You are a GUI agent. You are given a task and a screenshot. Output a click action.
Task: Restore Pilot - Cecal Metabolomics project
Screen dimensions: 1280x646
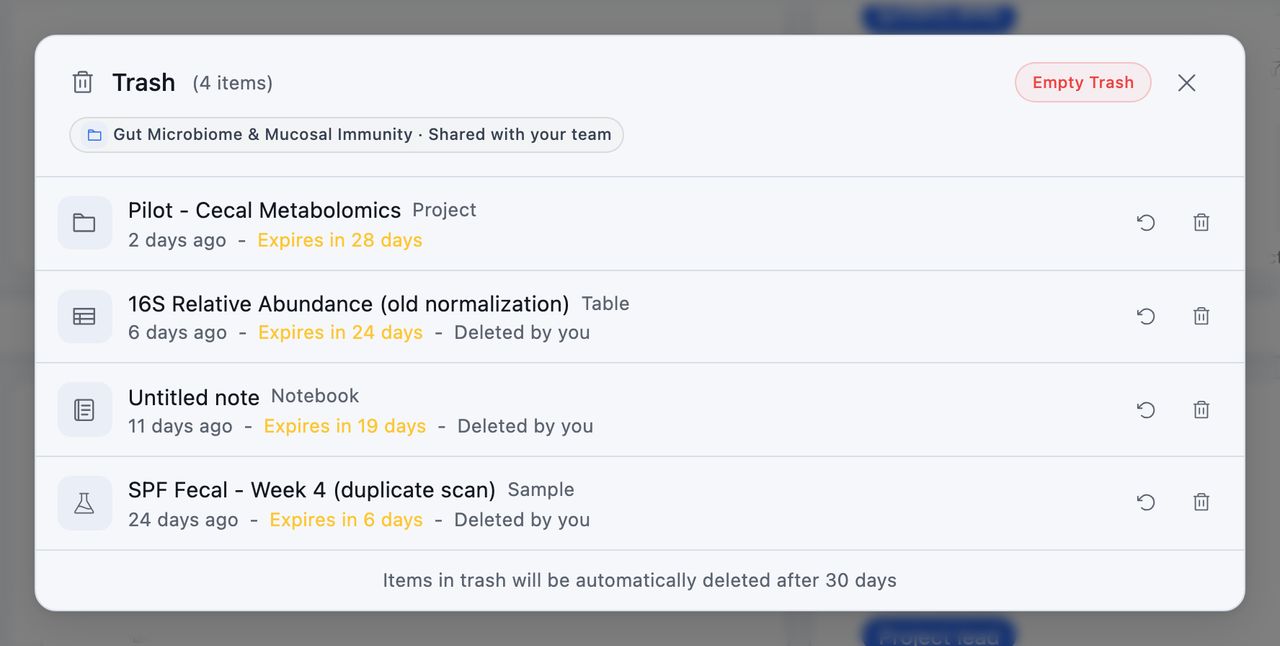[1146, 223]
